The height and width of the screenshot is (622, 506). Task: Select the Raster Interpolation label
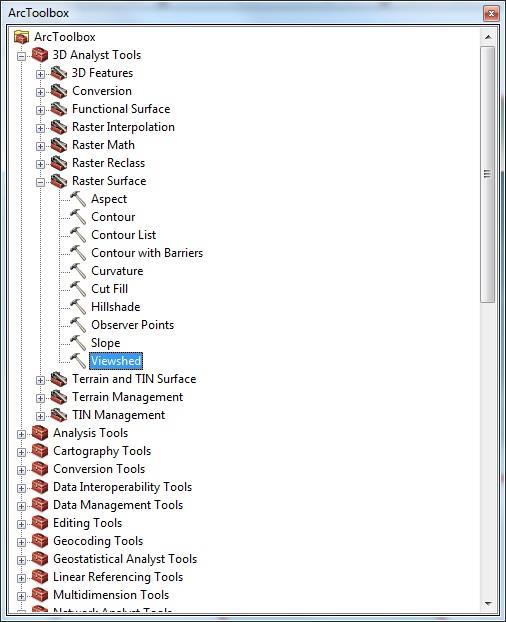[x=123, y=127]
